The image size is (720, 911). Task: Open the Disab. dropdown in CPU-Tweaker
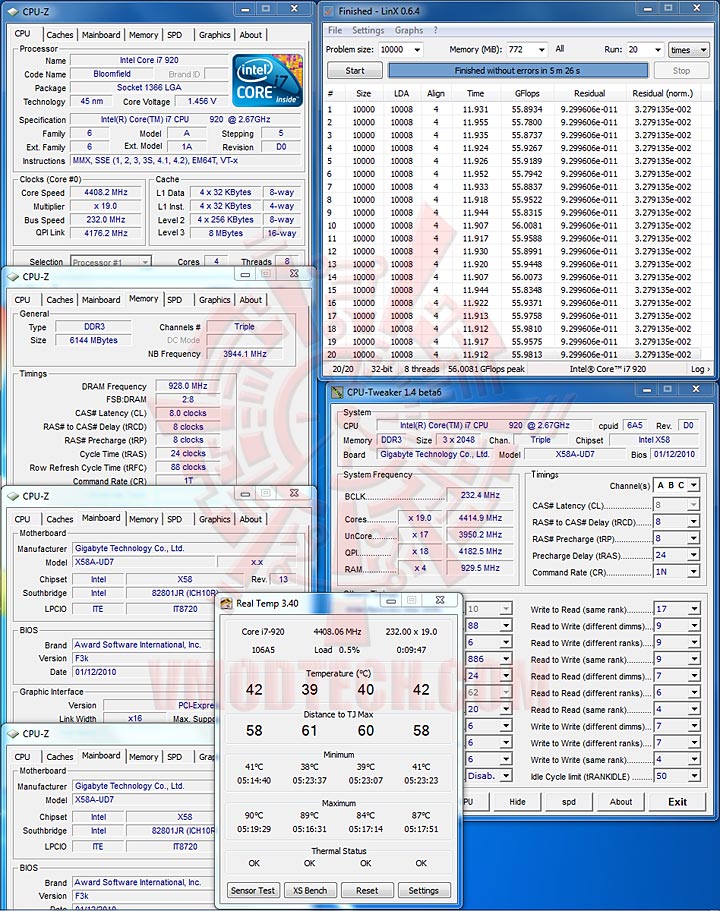click(506, 776)
